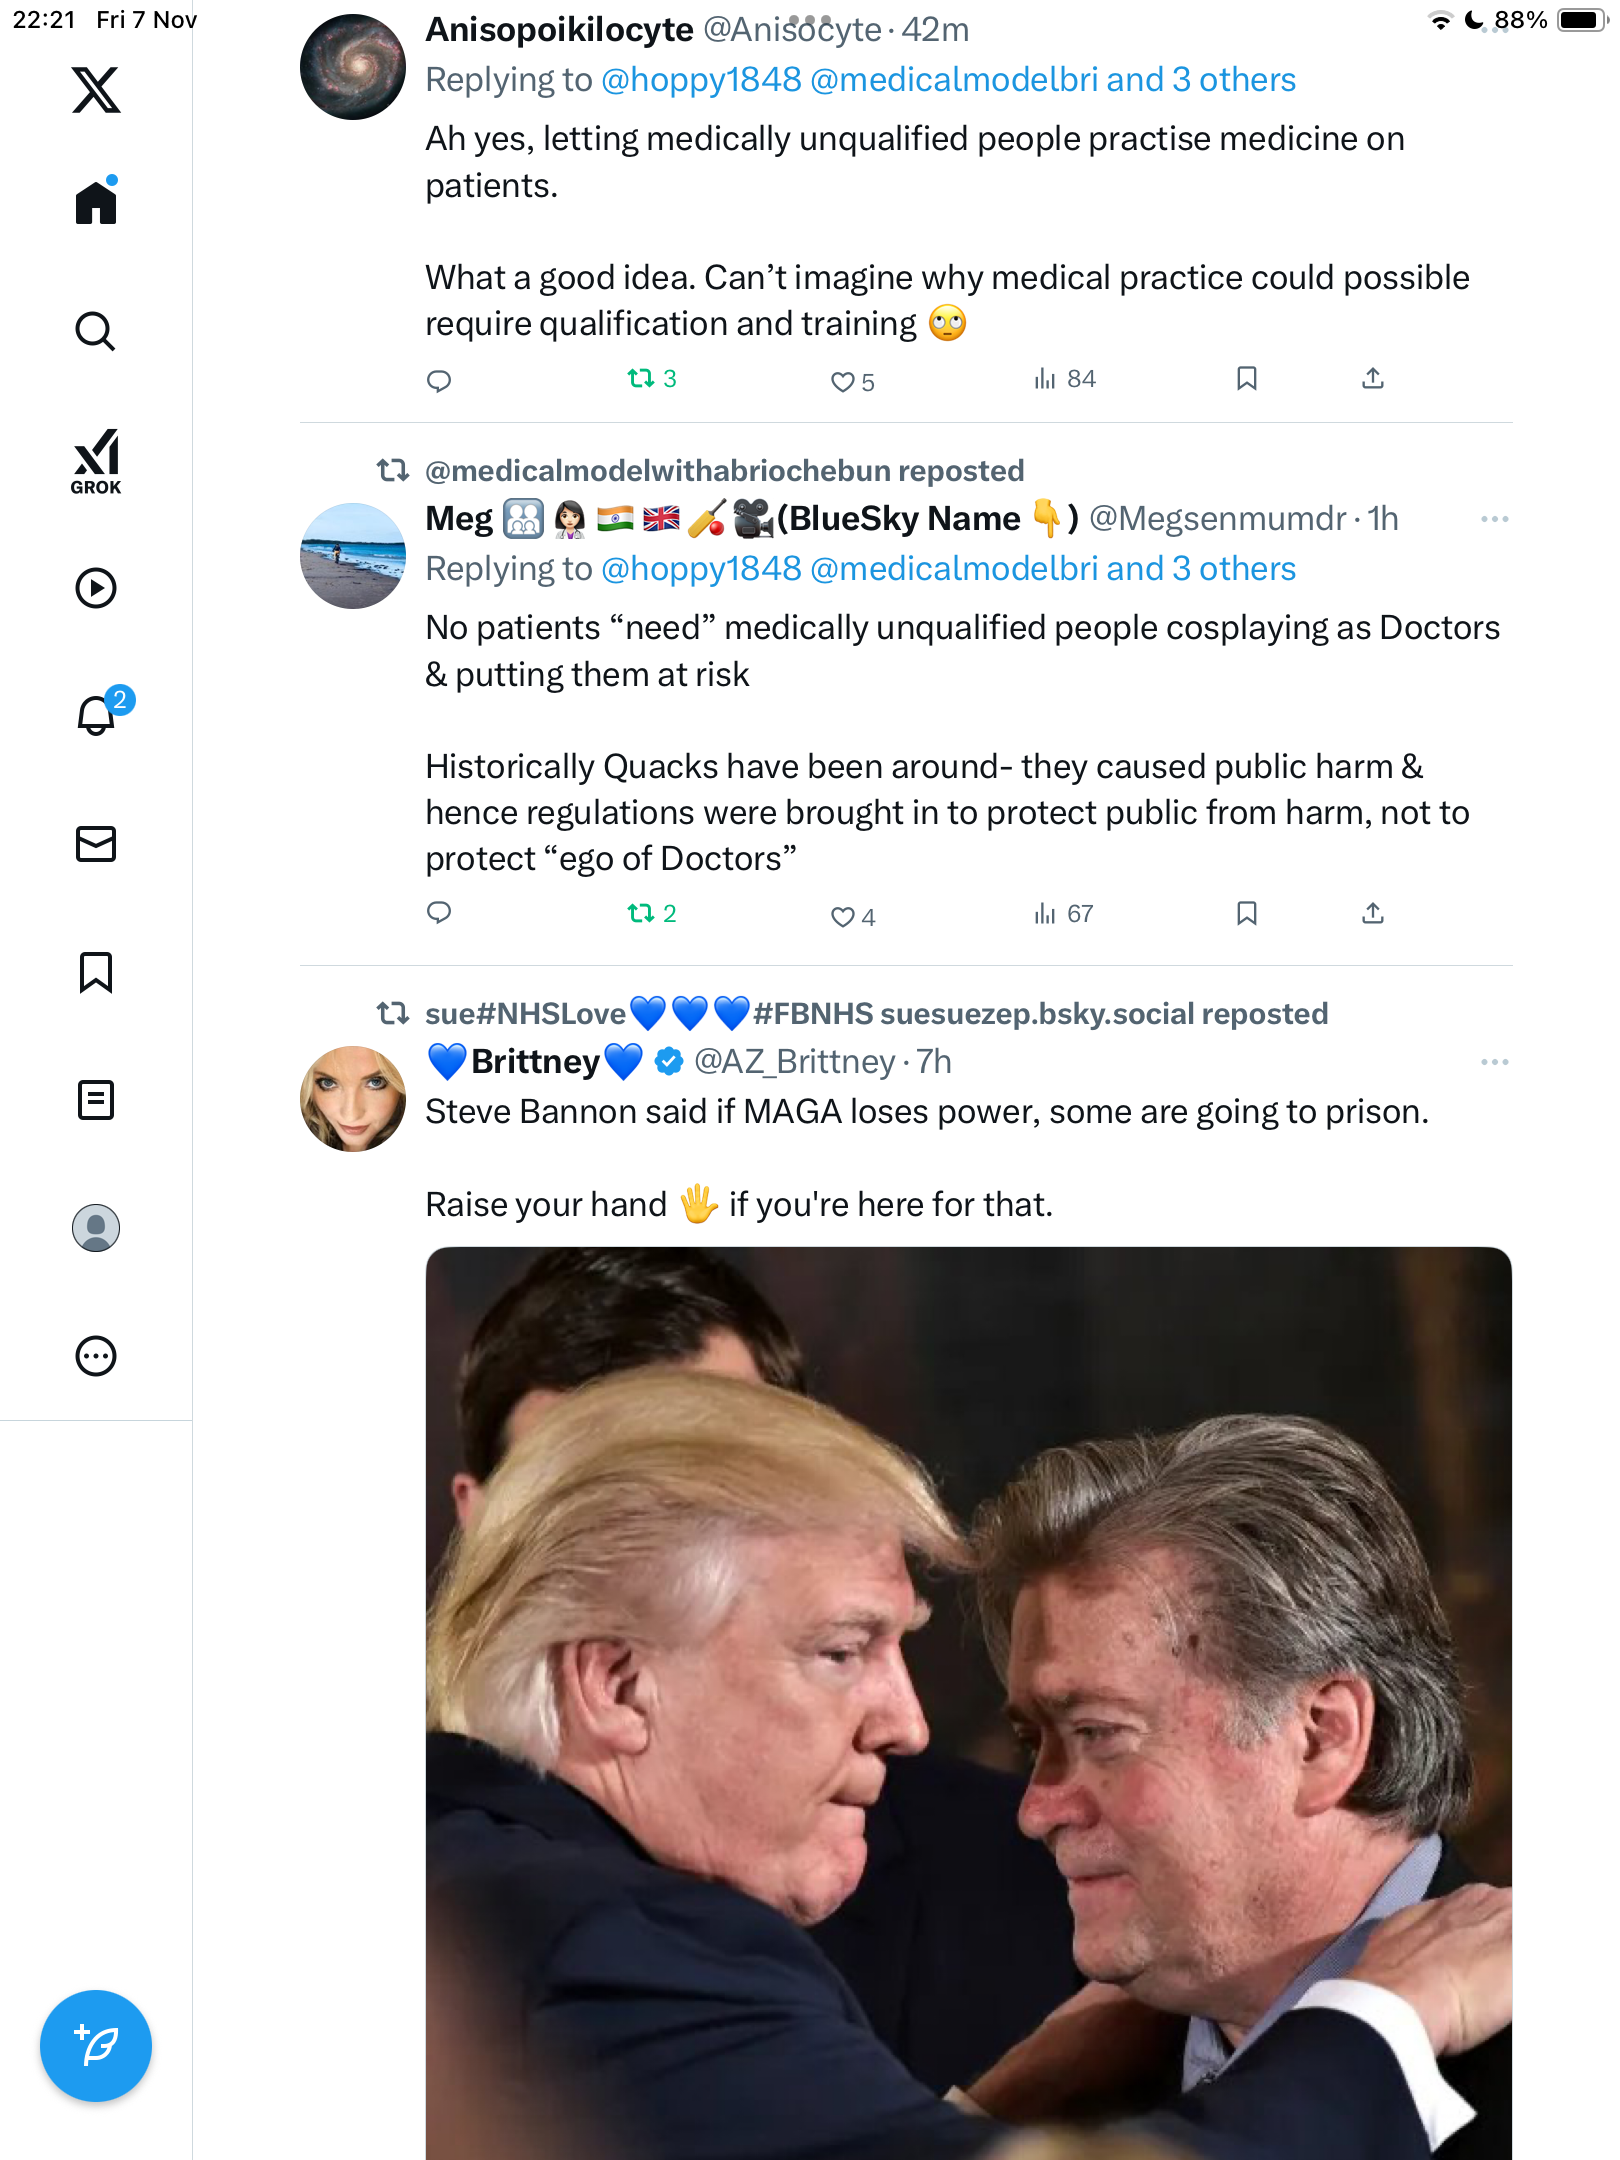Open @hoppy1848 profile link in Meg's reply
This screenshot has width=1620, height=2160.
click(x=701, y=569)
